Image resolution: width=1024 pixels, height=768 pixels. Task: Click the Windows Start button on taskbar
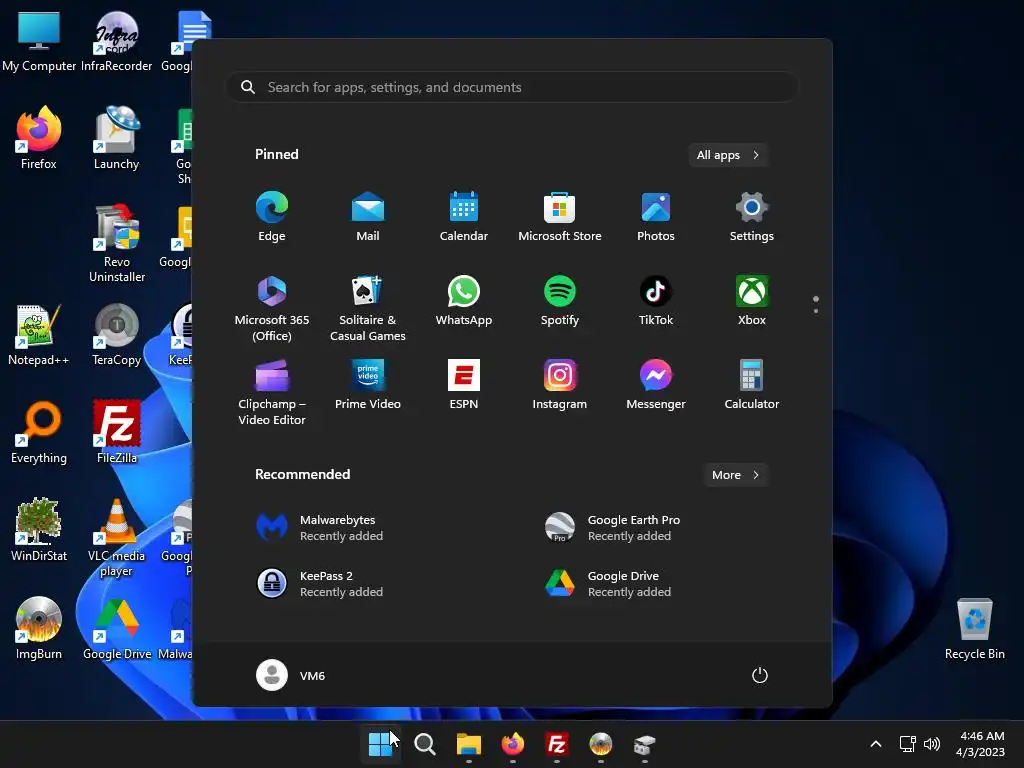[x=380, y=744]
